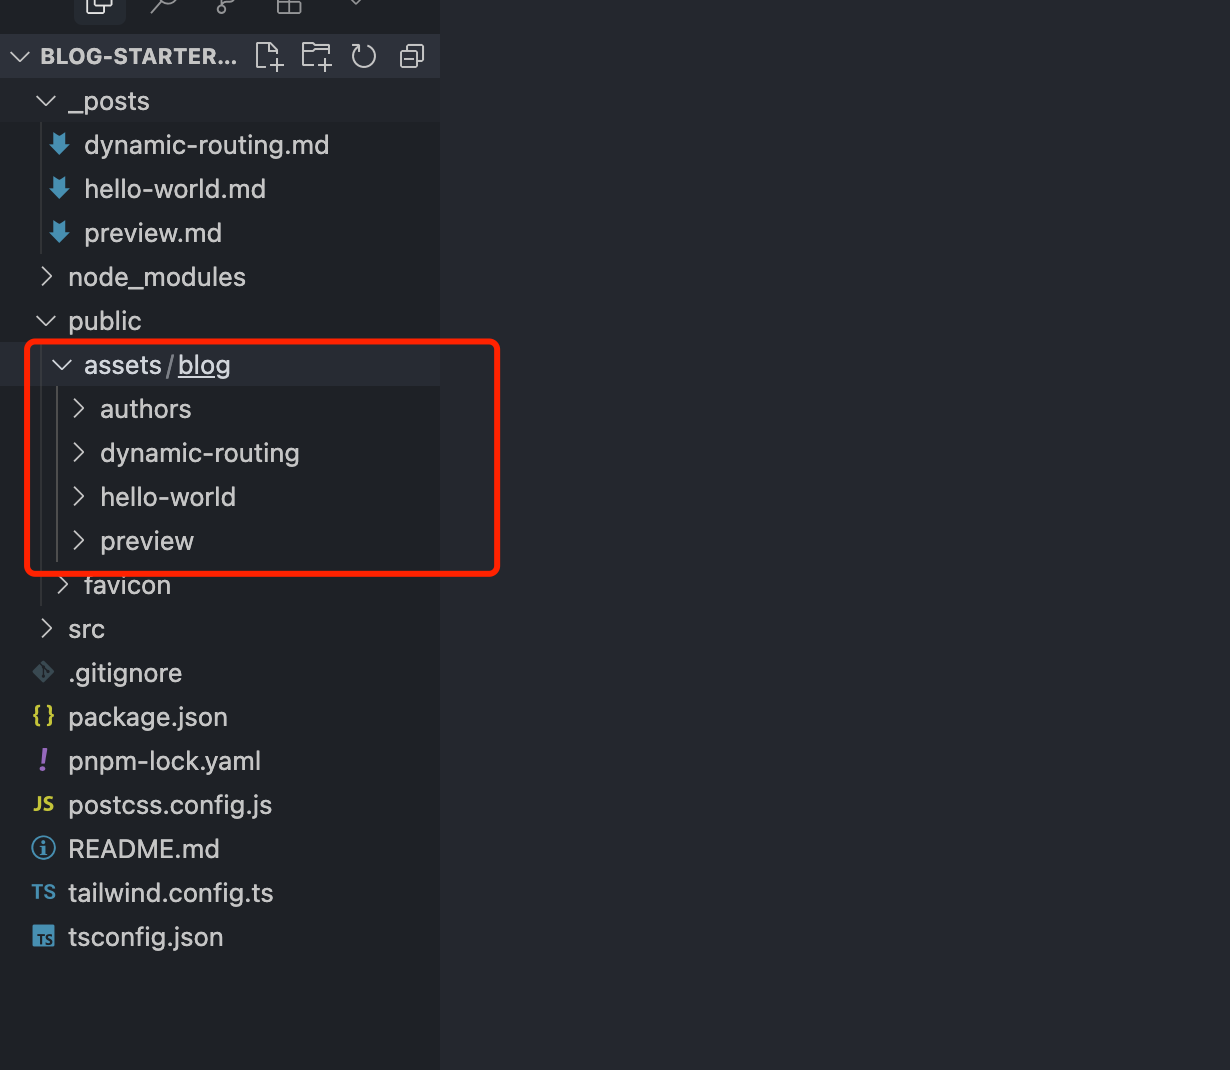This screenshot has width=1230, height=1070.
Task: Open hello-world.md file
Action: [x=175, y=189]
